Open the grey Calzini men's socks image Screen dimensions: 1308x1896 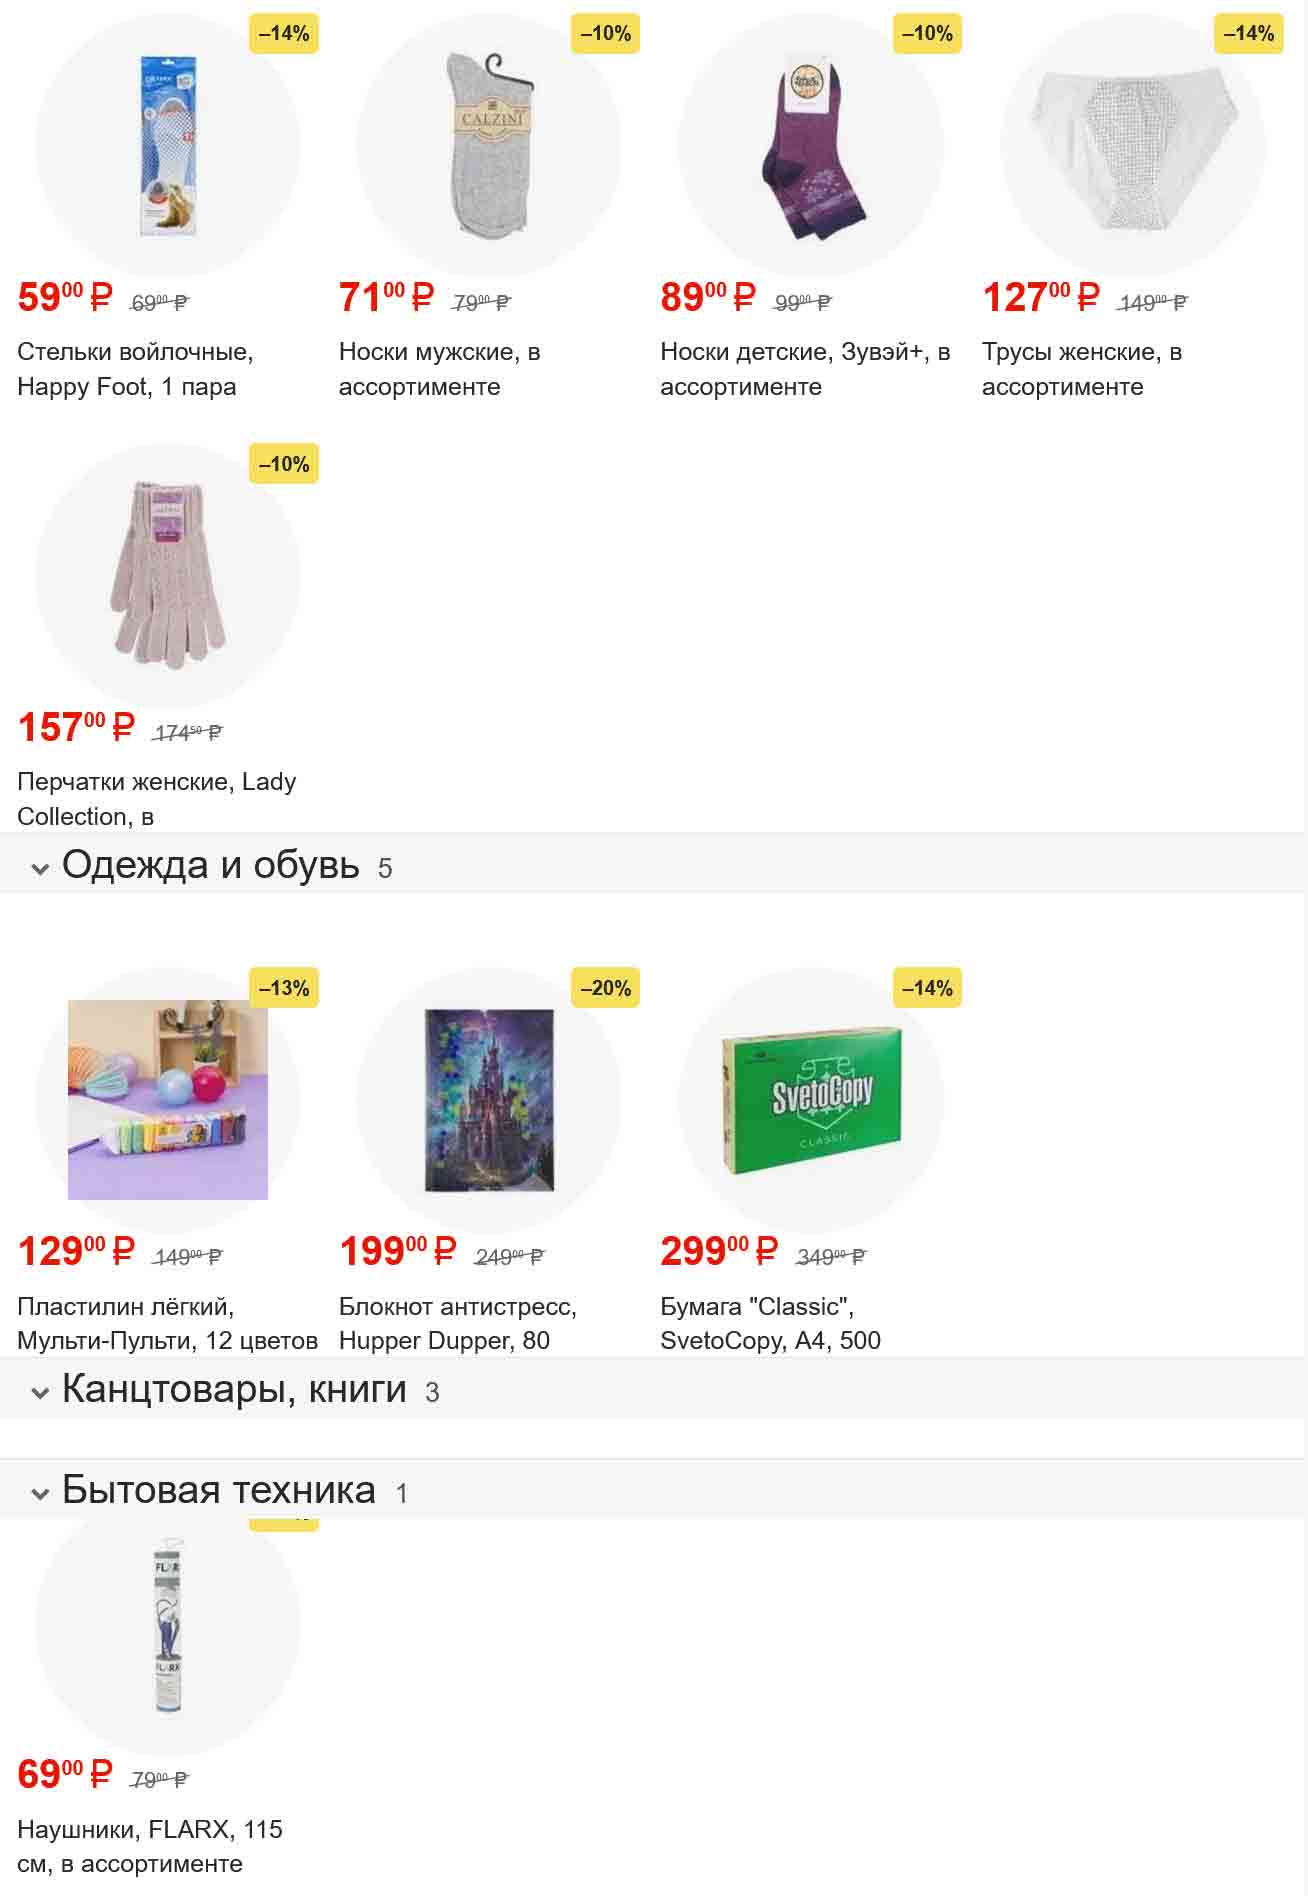tap(489, 146)
